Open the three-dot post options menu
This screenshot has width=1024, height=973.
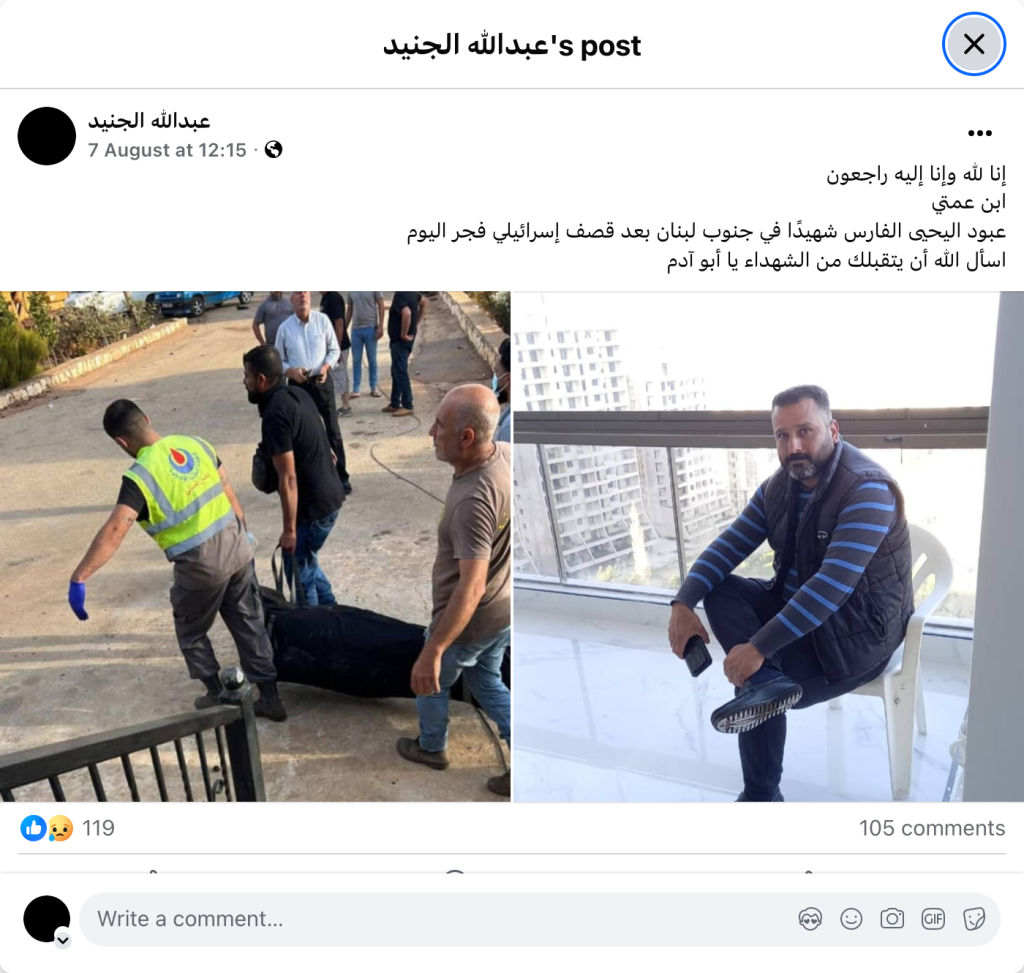coord(980,133)
